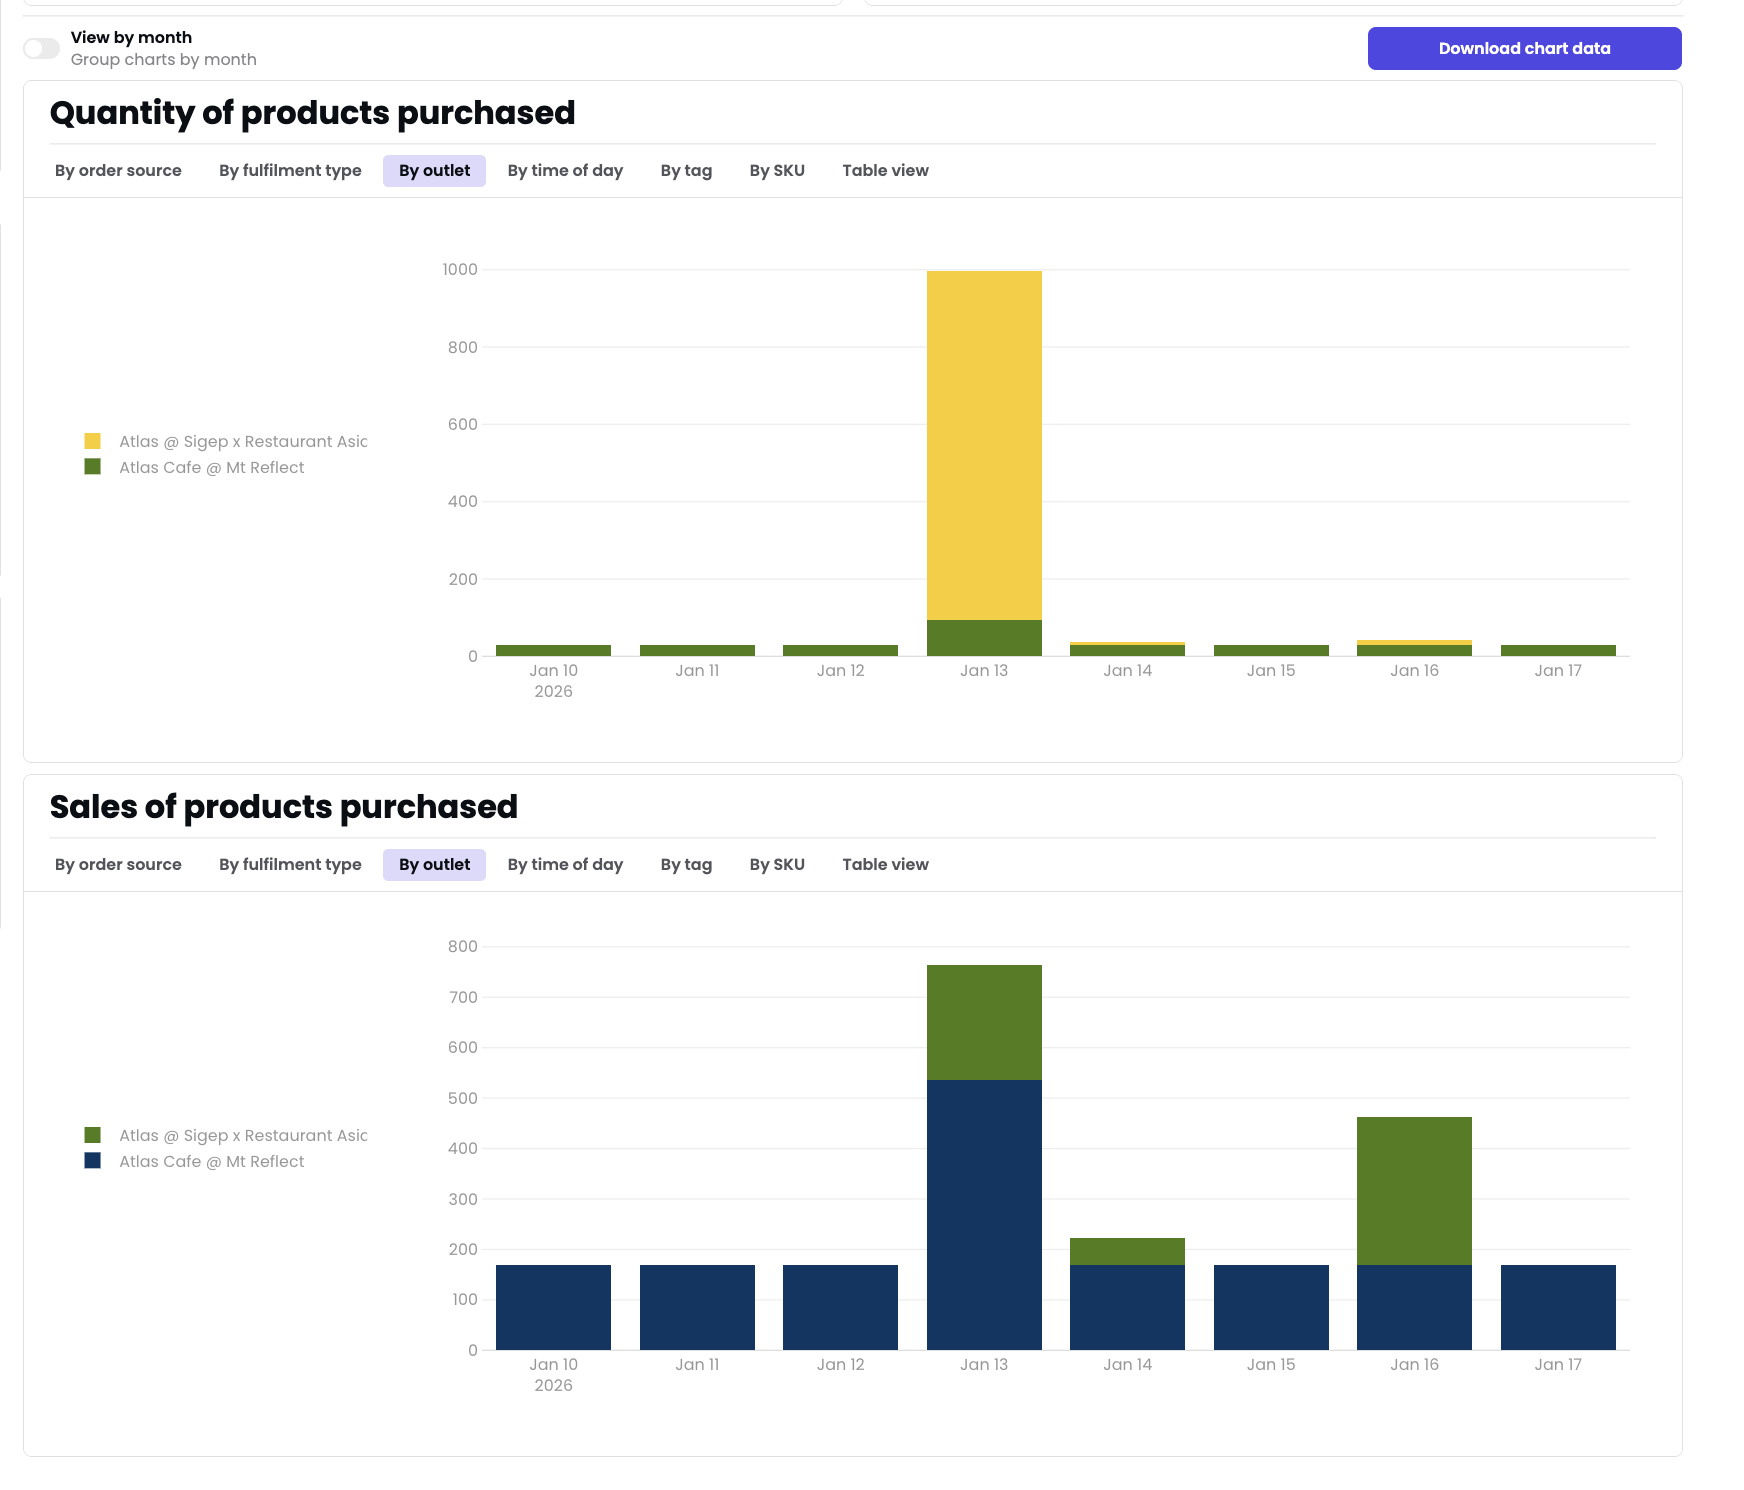Screen dimensions: 1744x1490
Task: Click the active By outlet tab in quantity chart
Action: pos(434,170)
